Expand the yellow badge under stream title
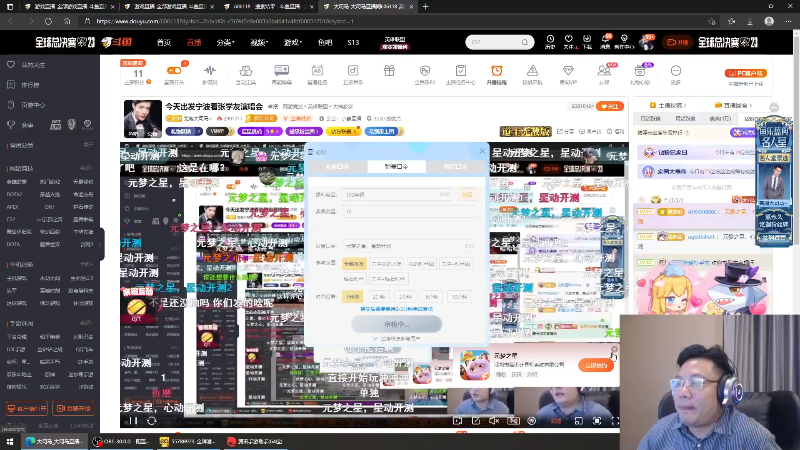 [x=342, y=132]
